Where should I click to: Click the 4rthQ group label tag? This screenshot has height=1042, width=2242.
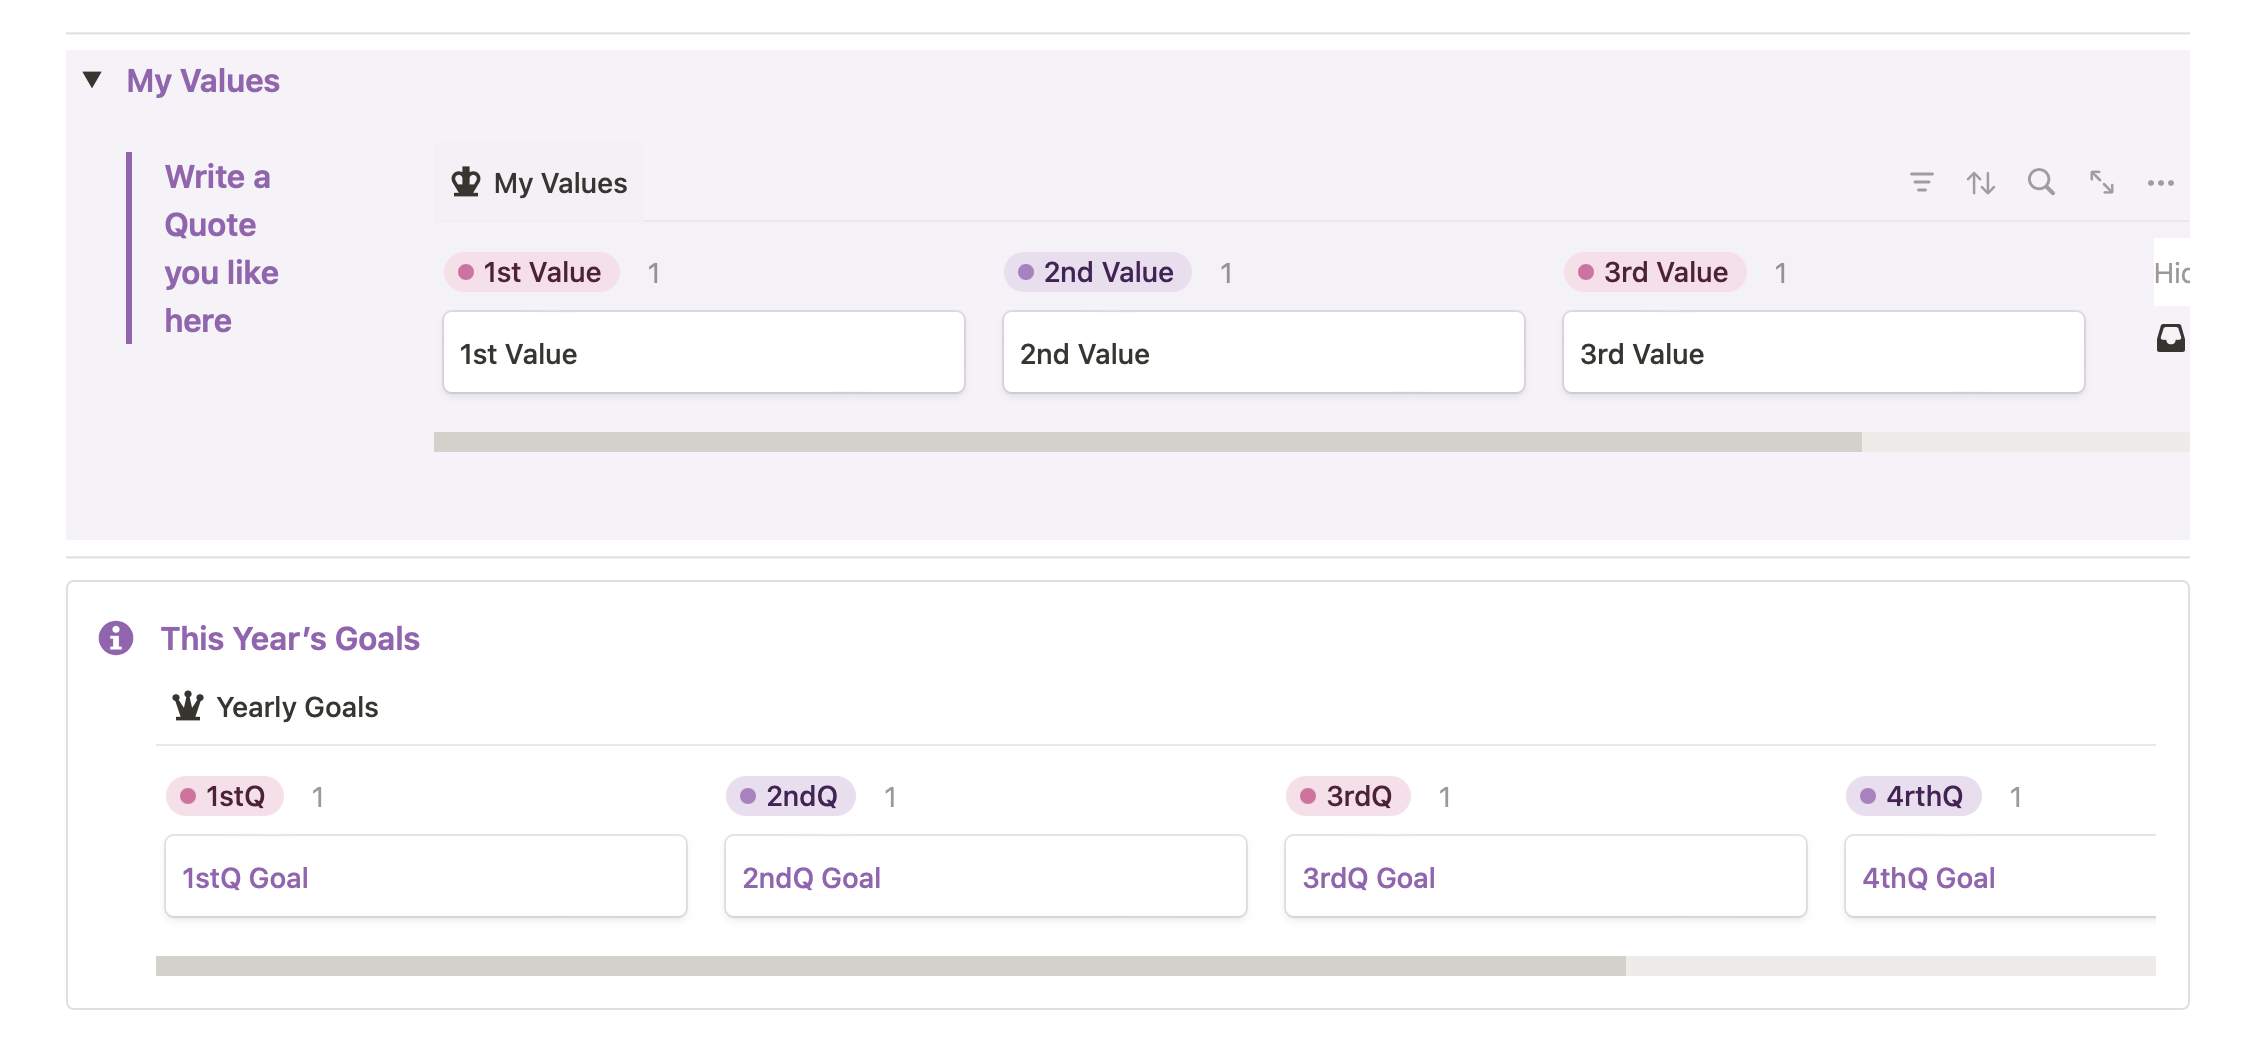click(x=1913, y=796)
